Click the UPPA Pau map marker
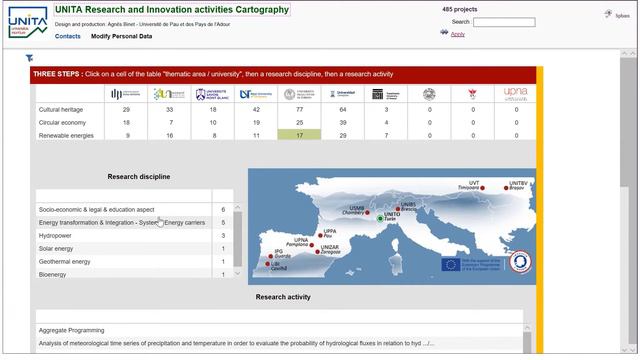 pos(320,236)
